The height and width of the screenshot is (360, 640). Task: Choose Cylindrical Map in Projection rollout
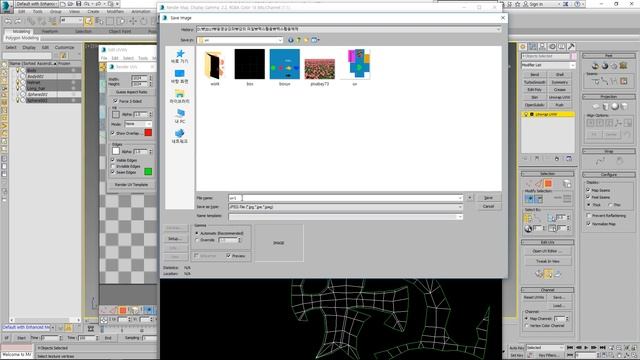pyautogui.click(x=606, y=107)
